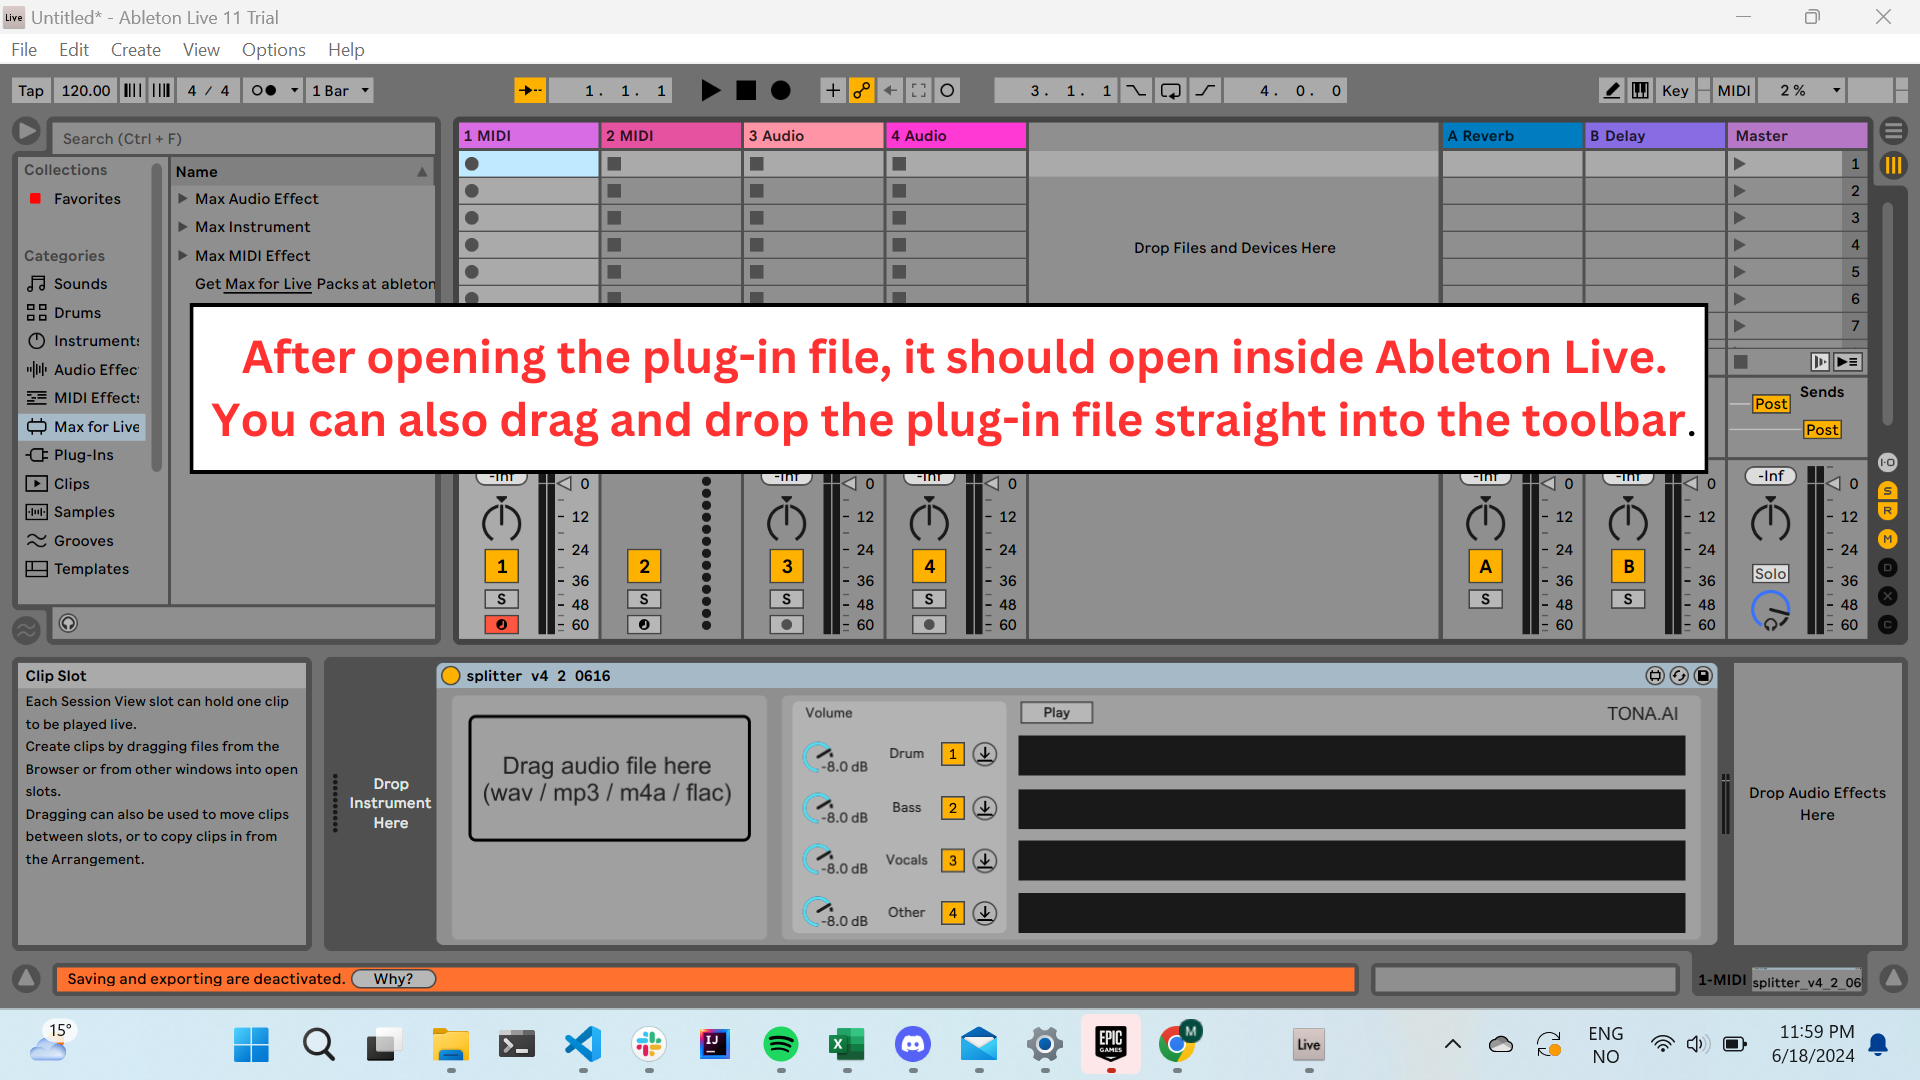
Task: Click the Session Record circle button
Action: [x=948, y=90]
